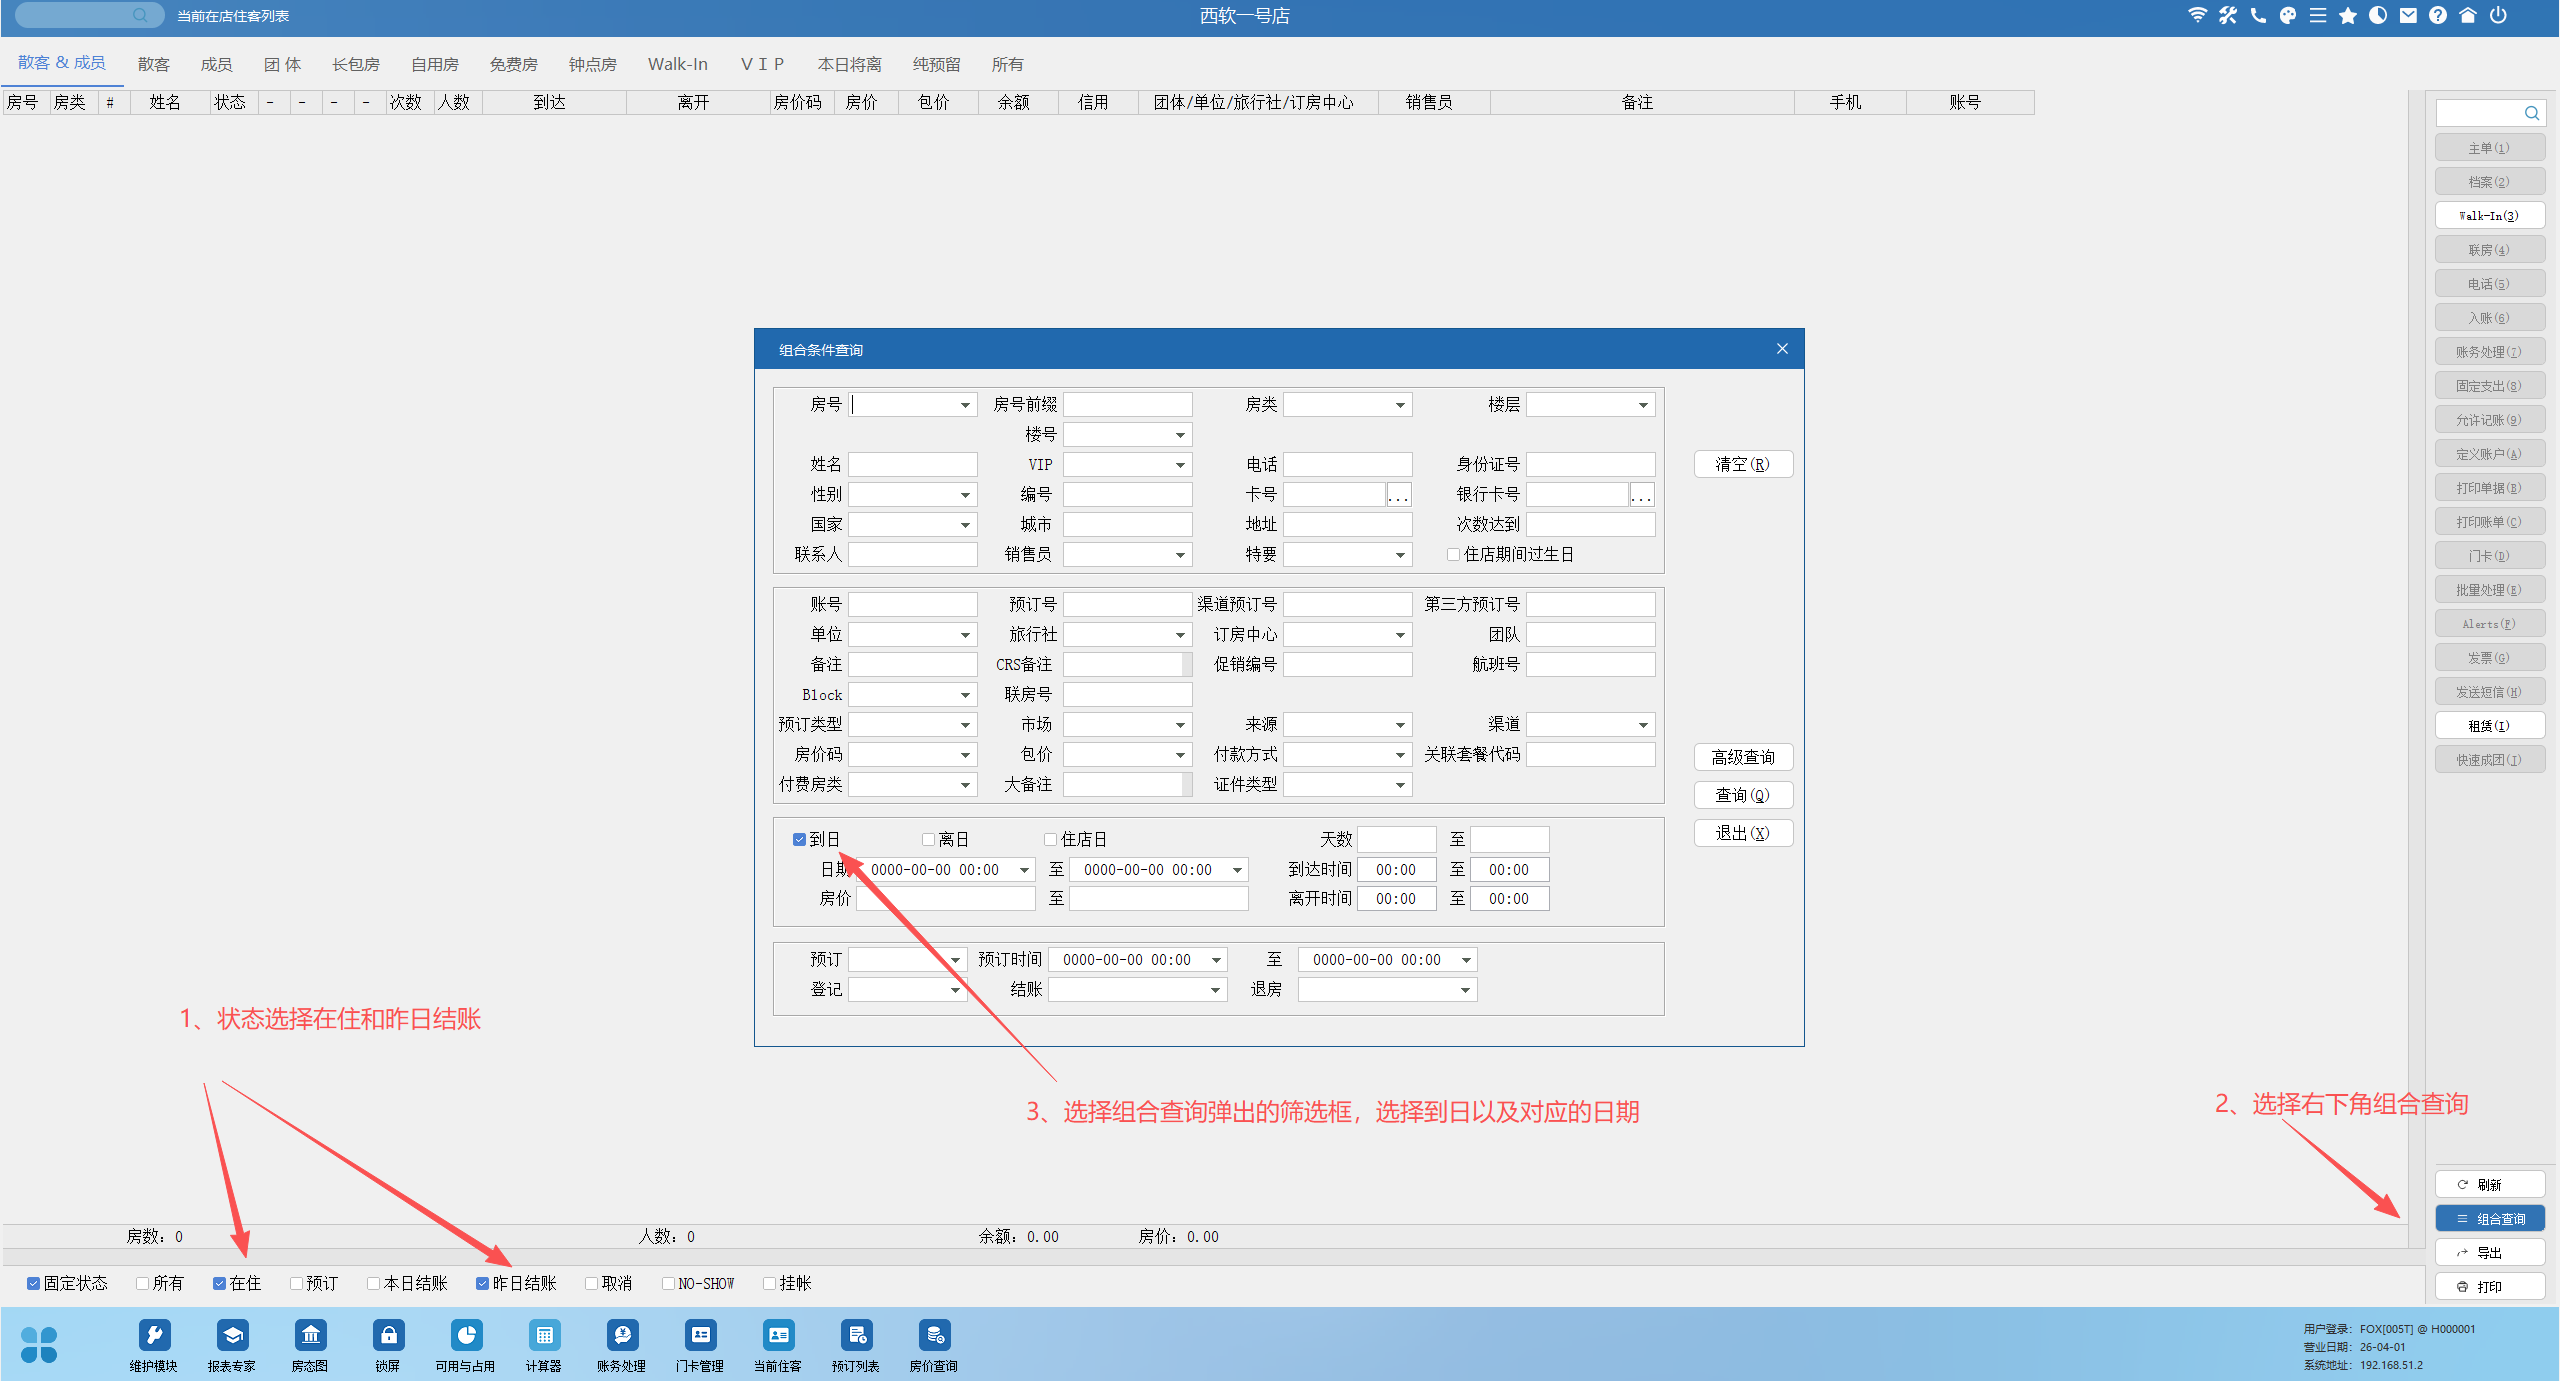Click the power logout icon
This screenshot has height=1381, width=2560.
[2498, 15]
